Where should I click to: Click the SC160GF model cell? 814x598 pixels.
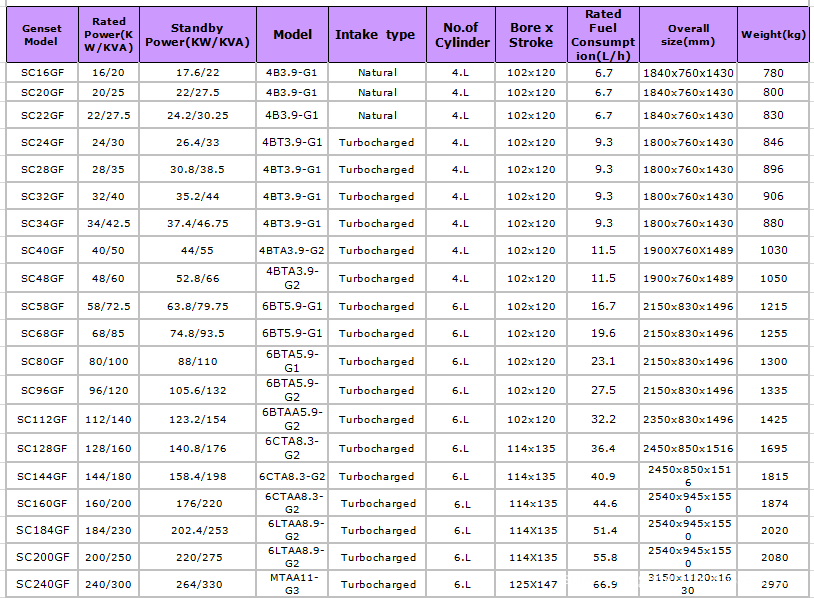[x=42, y=504]
